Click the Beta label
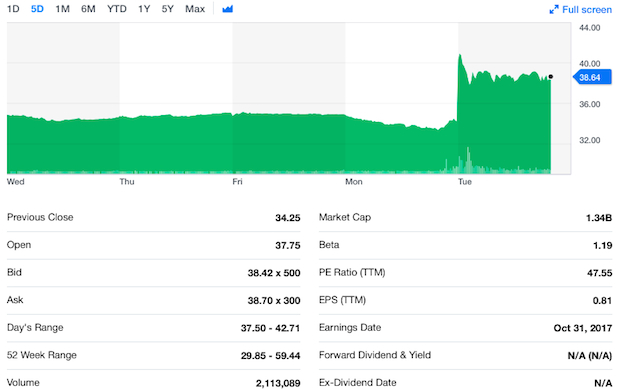630x389 pixels. pyautogui.click(x=329, y=245)
